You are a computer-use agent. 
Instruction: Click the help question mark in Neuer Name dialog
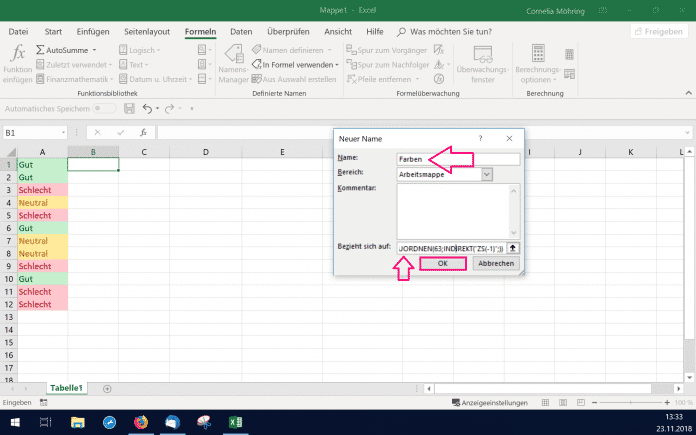pos(480,138)
